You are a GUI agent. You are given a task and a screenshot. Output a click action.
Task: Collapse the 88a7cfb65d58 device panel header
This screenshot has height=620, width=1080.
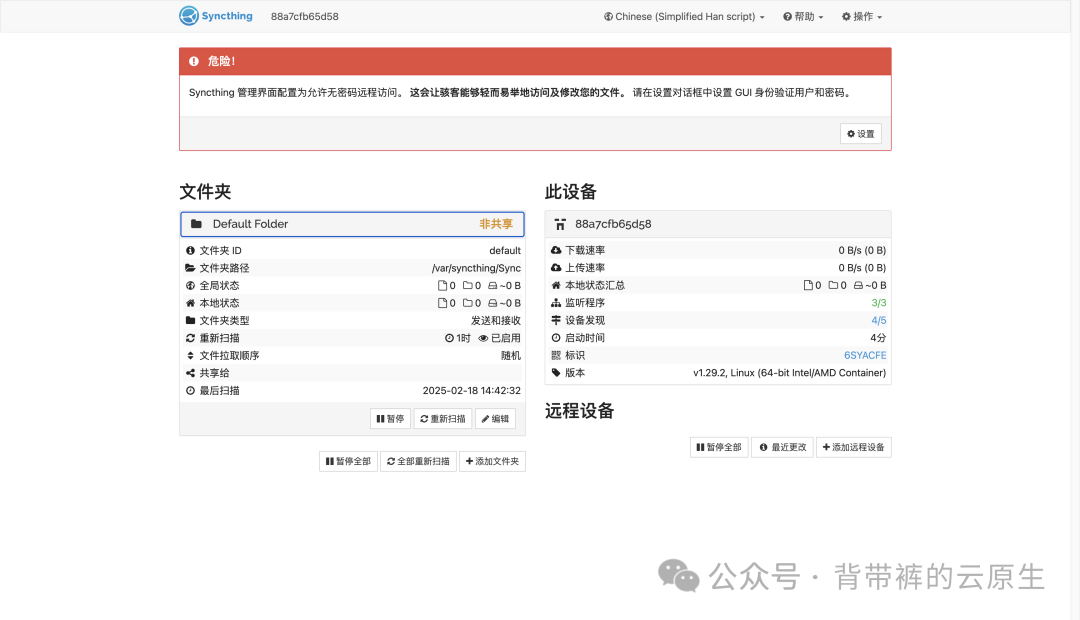tap(717, 224)
